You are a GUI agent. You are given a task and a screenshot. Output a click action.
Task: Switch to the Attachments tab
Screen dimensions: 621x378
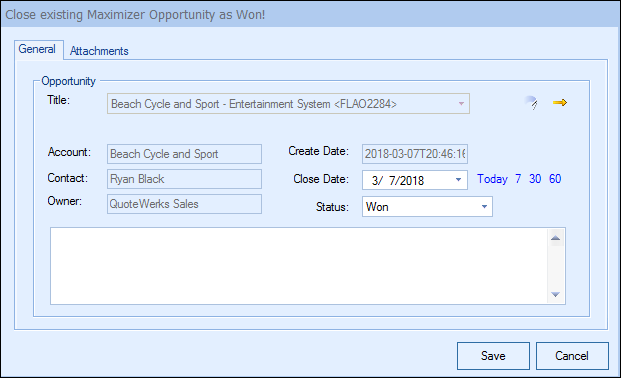pyautogui.click(x=99, y=51)
